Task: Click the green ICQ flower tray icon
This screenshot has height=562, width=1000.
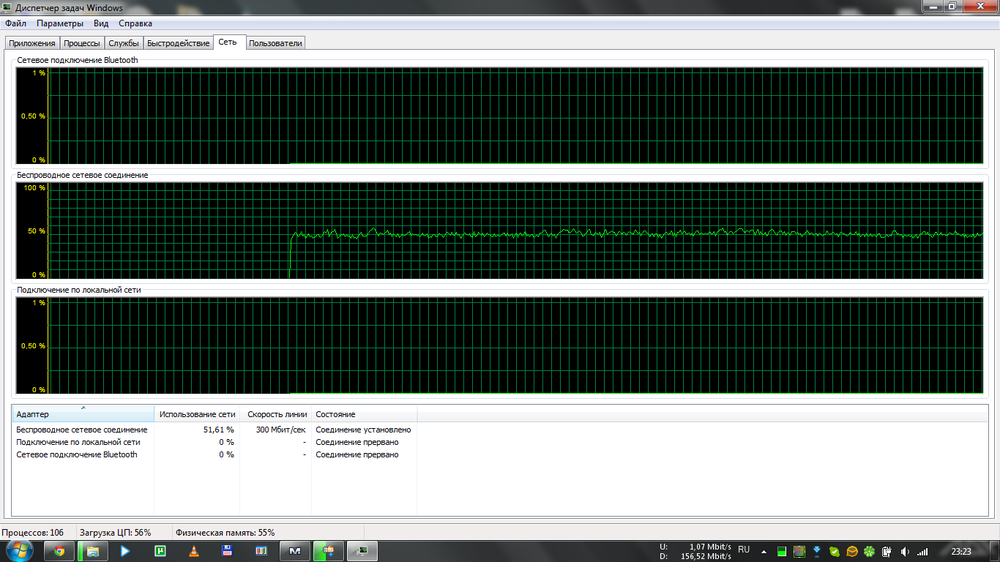Action: [x=870, y=551]
